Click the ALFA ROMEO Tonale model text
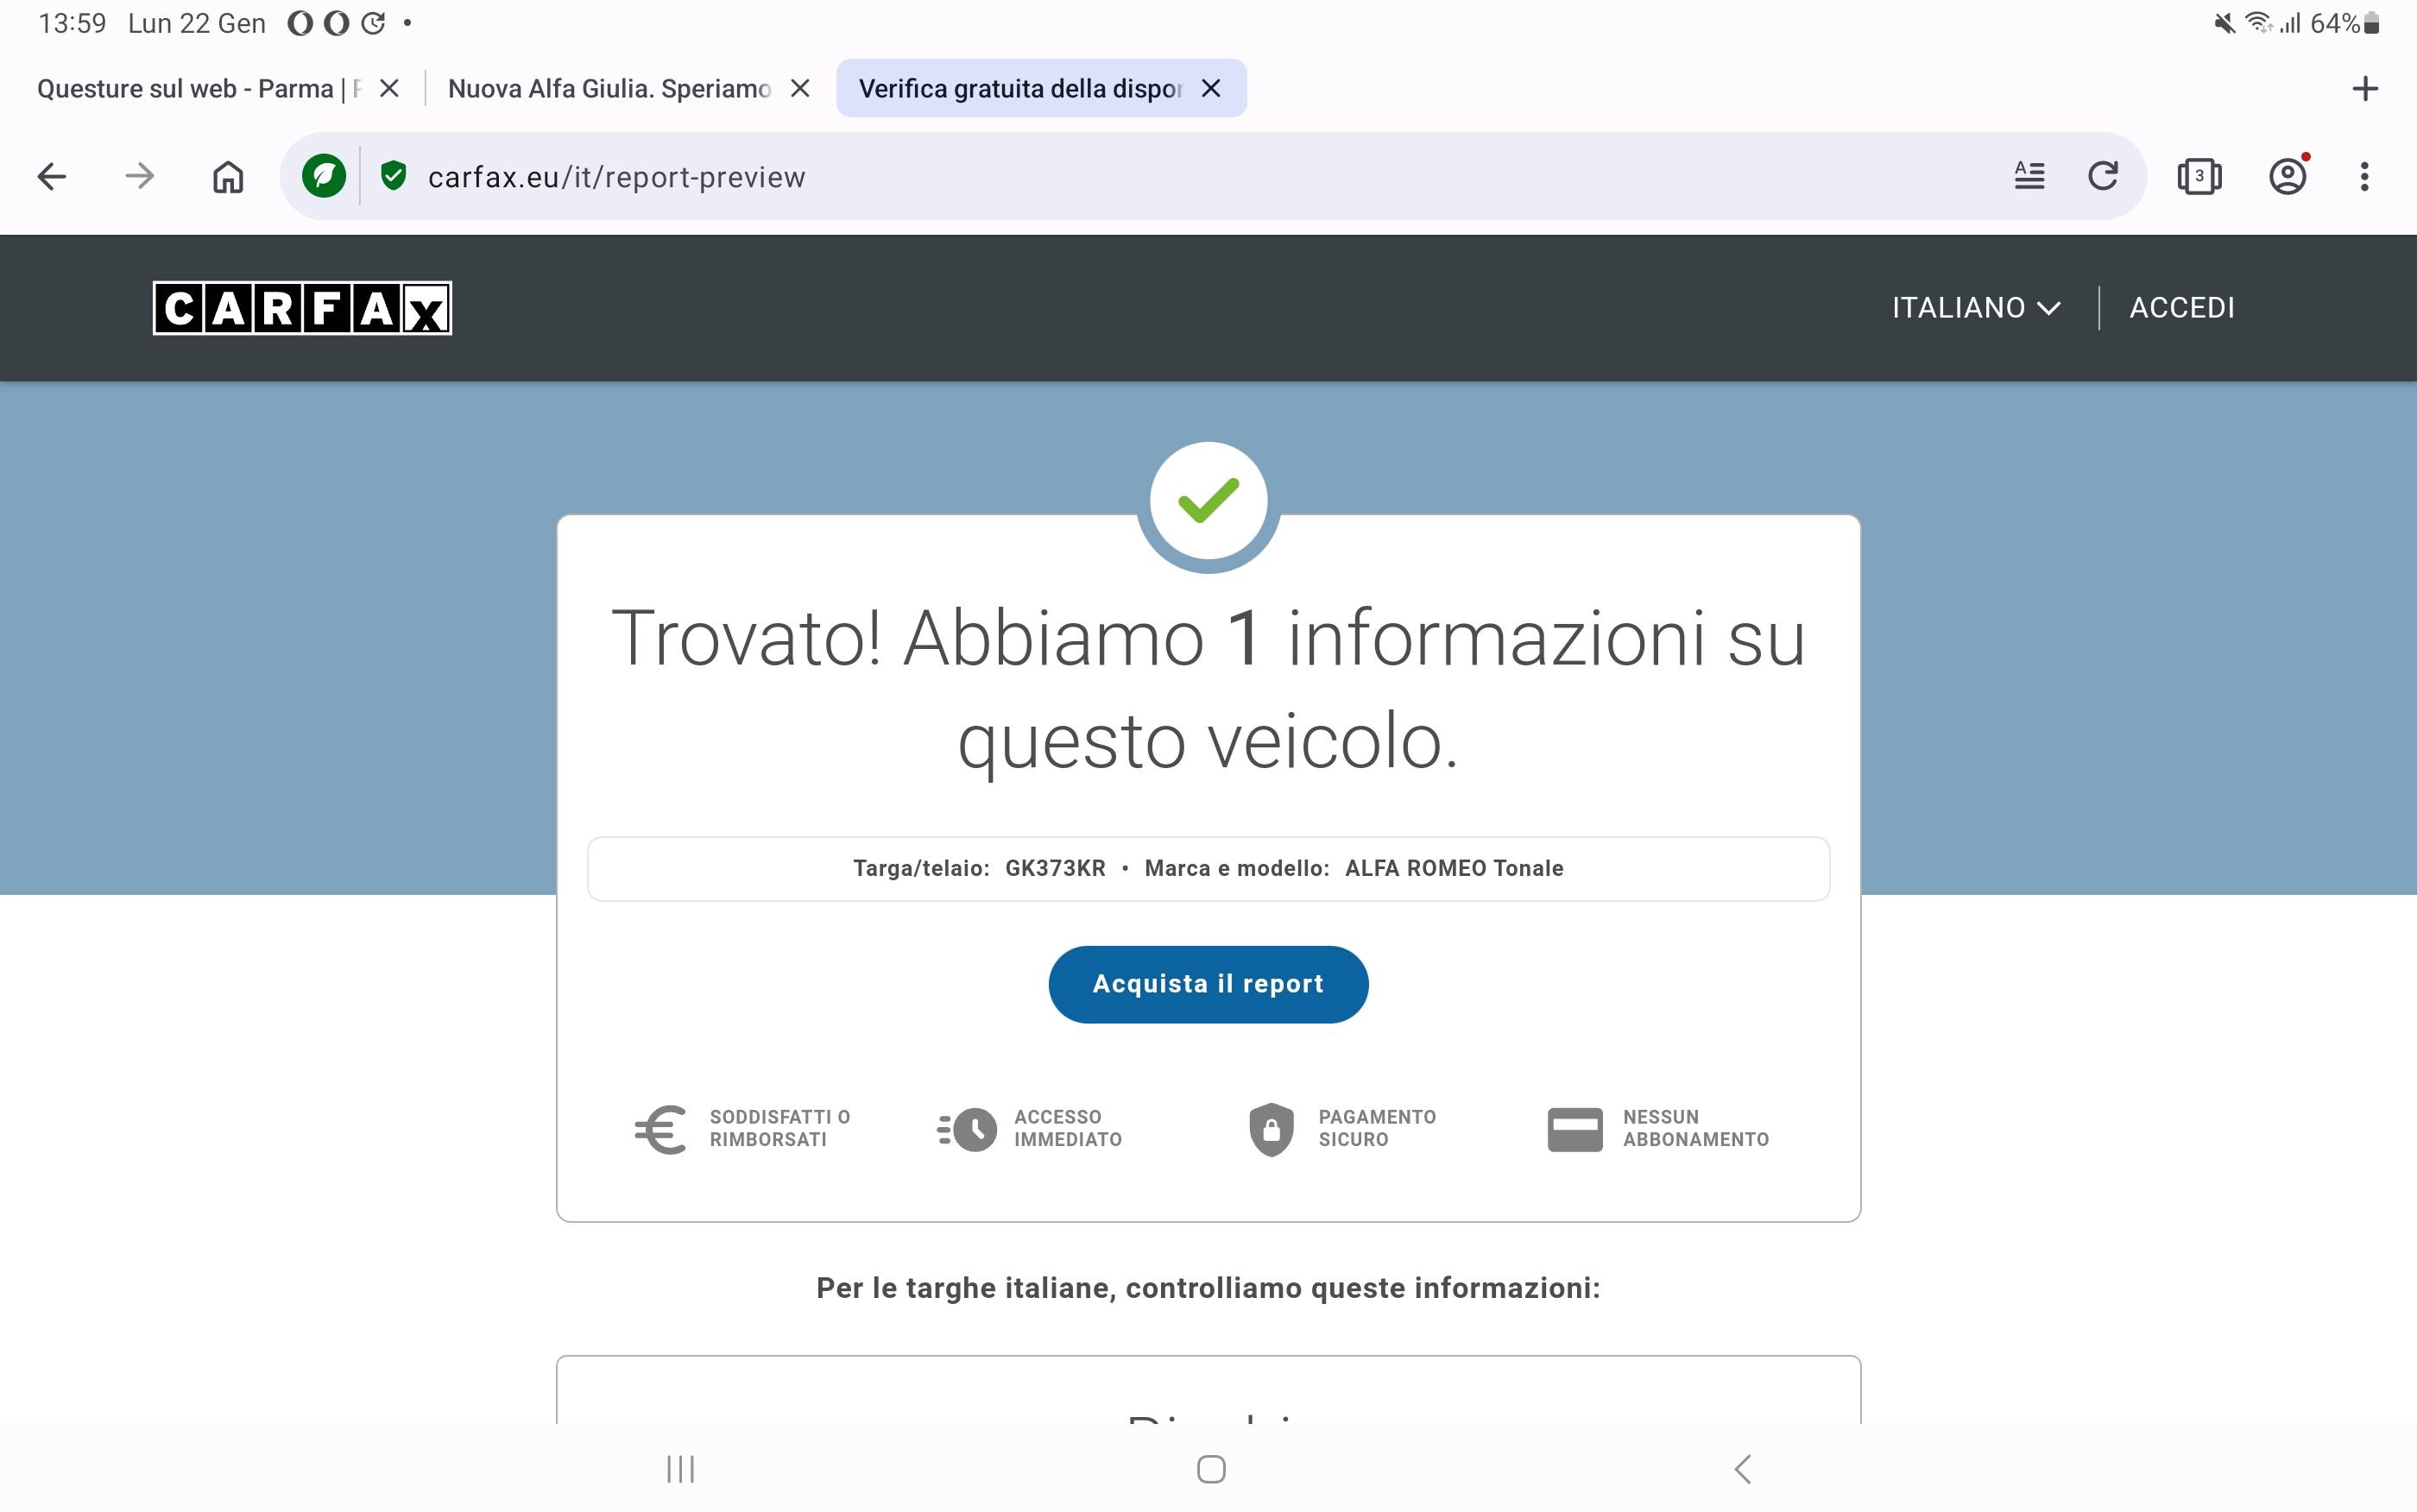Image resolution: width=2417 pixels, height=1512 pixels. (x=1454, y=868)
